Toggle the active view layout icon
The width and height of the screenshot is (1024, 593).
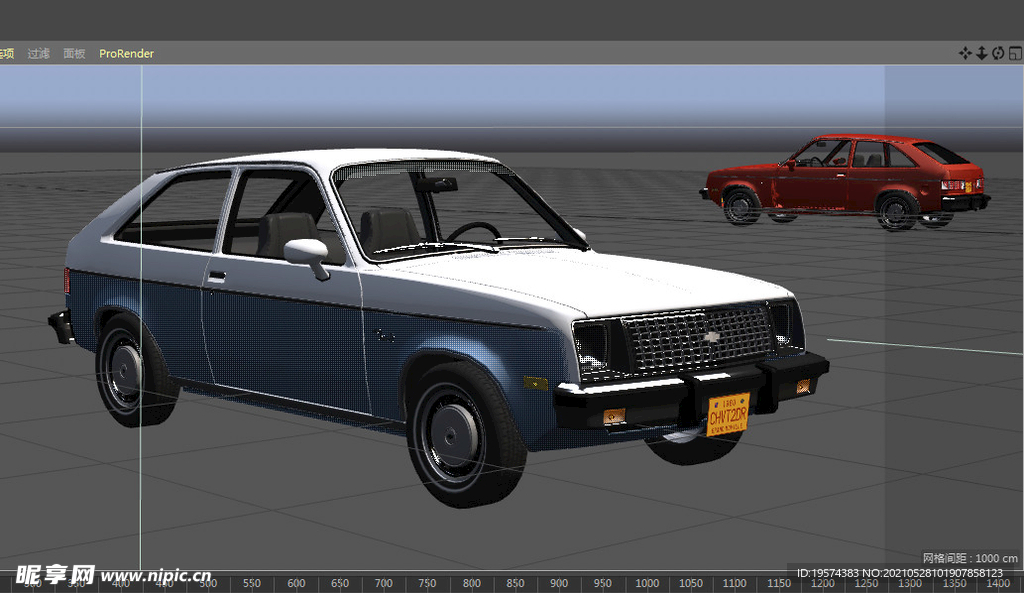click(1013, 53)
